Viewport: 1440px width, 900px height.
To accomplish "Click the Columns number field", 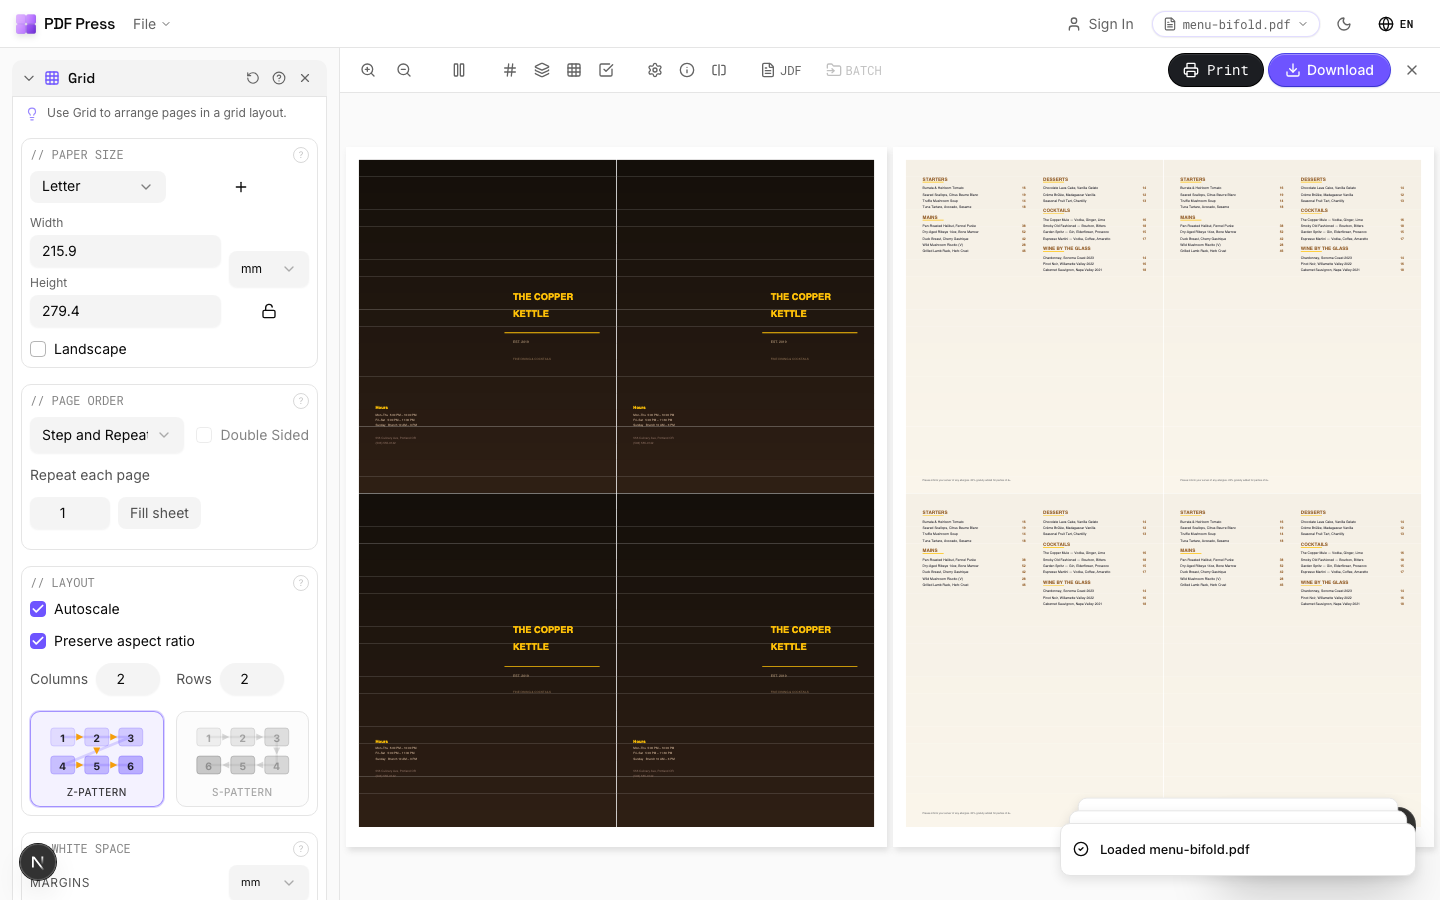I will coord(128,679).
